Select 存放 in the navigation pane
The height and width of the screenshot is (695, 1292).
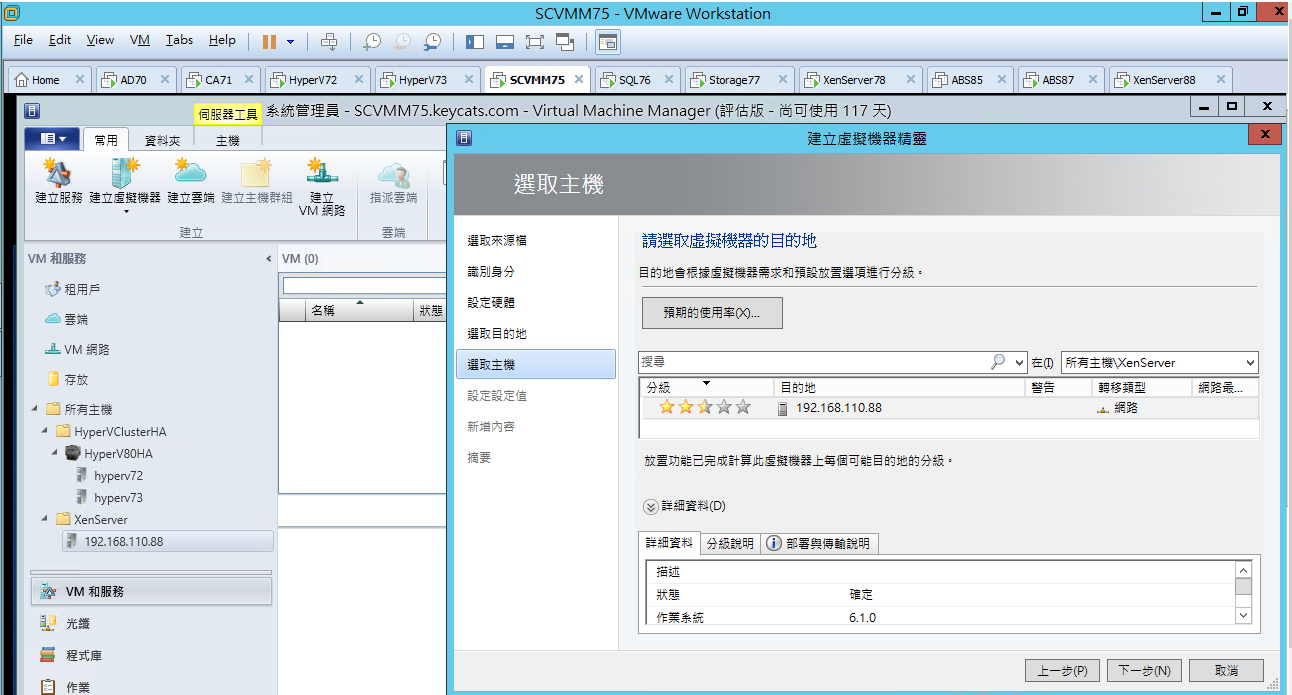point(76,380)
